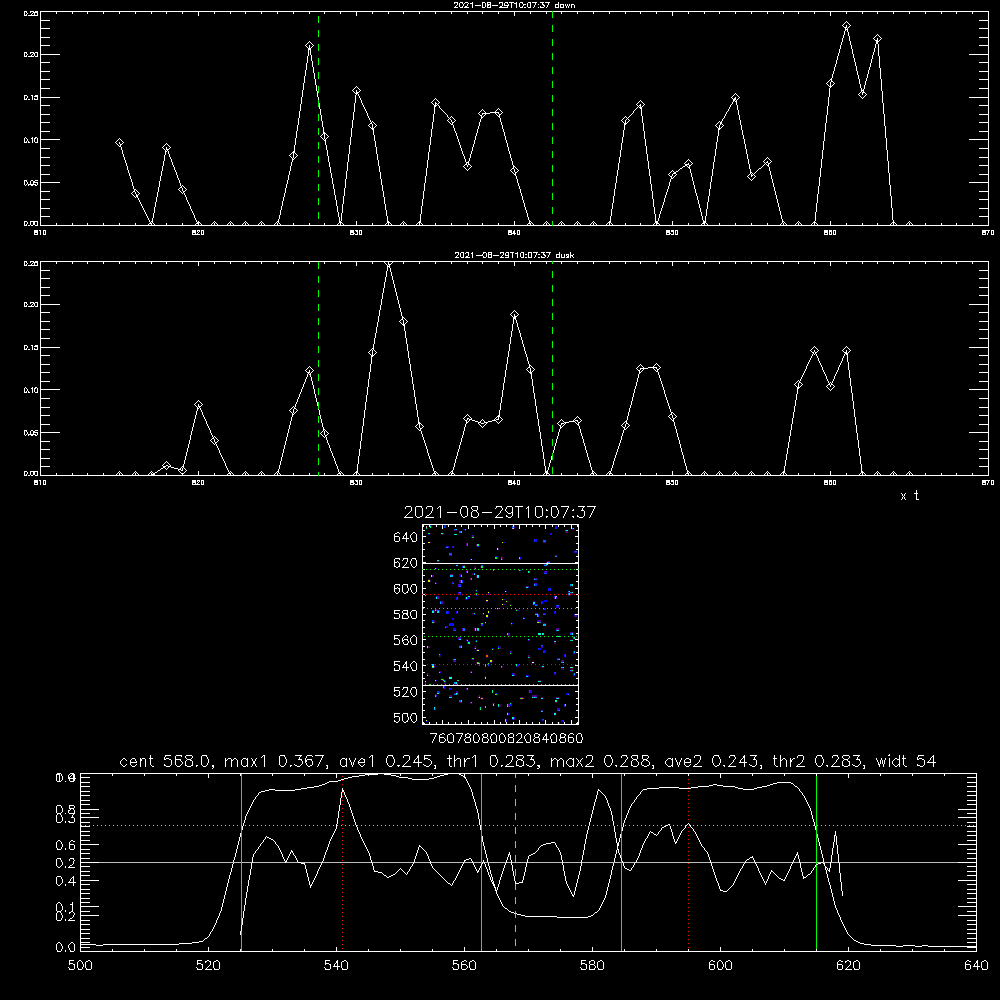Click the red dotted line near 595 in bottom plot
Screen dimensions: 1000x1000
pyautogui.click(x=689, y=861)
